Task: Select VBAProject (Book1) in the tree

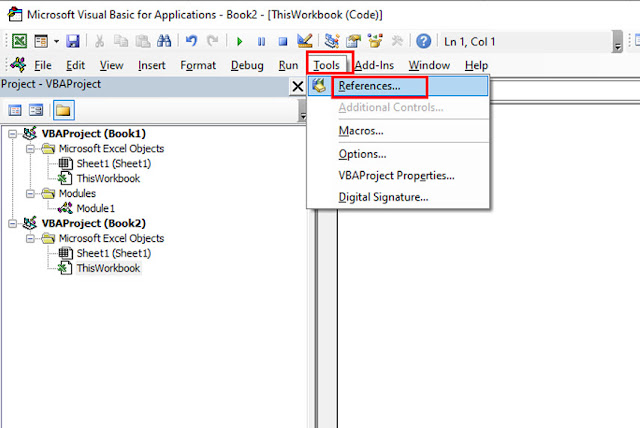Action: (x=93, y=134)
